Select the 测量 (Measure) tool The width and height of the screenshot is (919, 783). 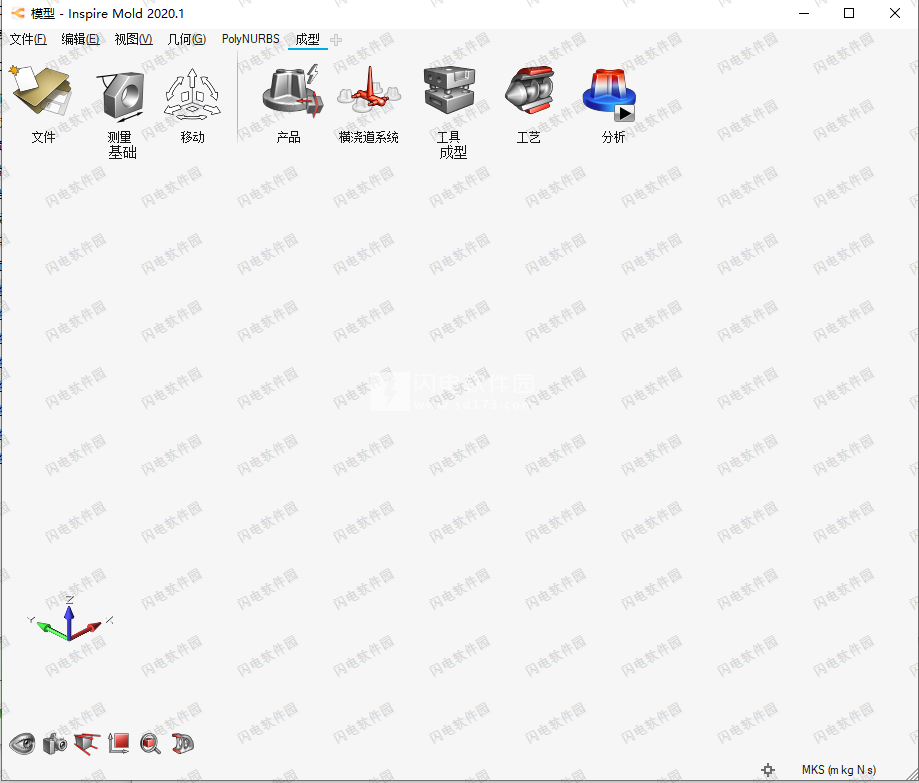point(122,96)
